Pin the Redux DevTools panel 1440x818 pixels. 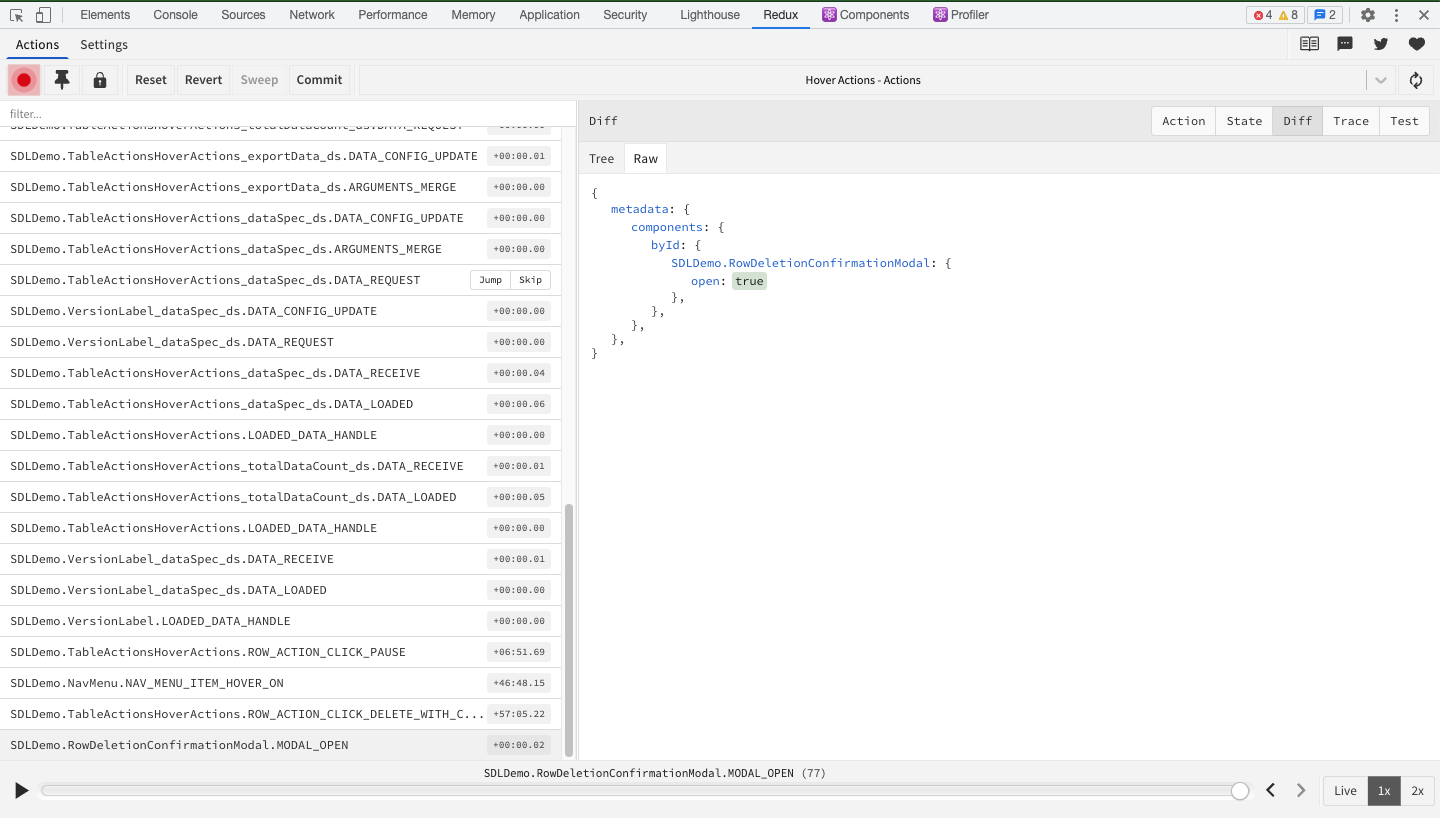[x=61, y=79]
